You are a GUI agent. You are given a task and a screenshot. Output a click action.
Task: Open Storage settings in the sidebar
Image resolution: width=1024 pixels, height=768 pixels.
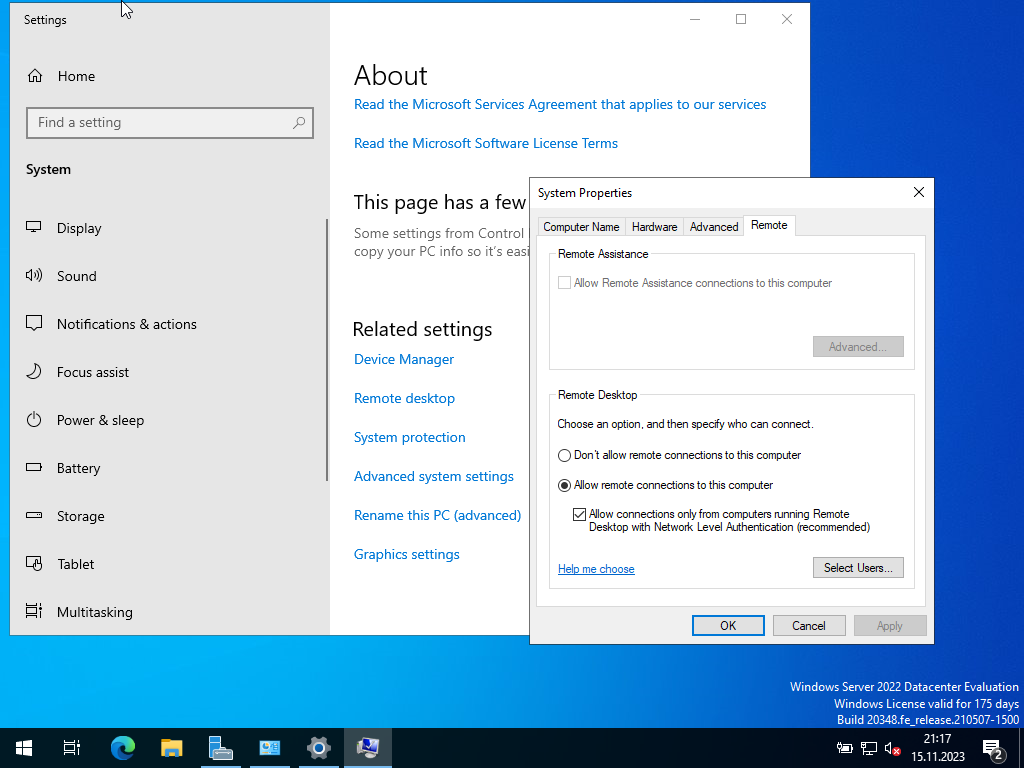pos(65,516)
